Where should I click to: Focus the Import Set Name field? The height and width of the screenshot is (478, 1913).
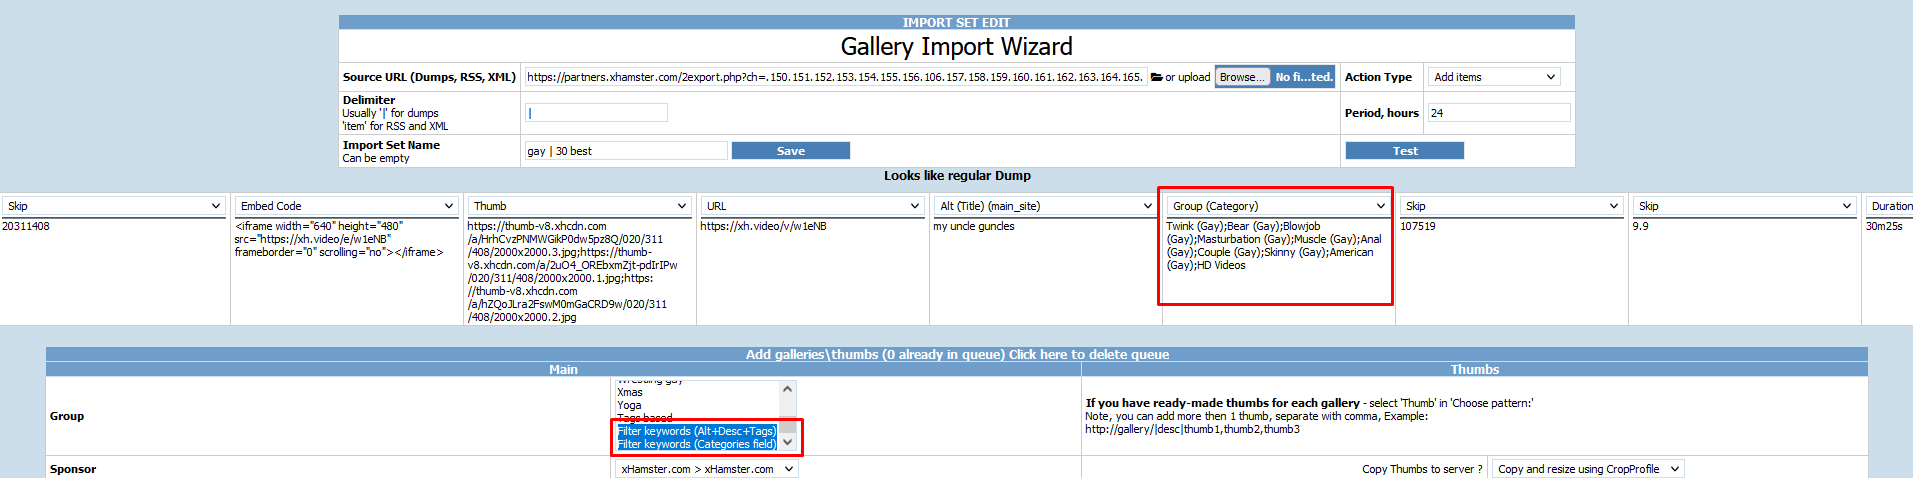pyautogui.click(x=626, y=151)
